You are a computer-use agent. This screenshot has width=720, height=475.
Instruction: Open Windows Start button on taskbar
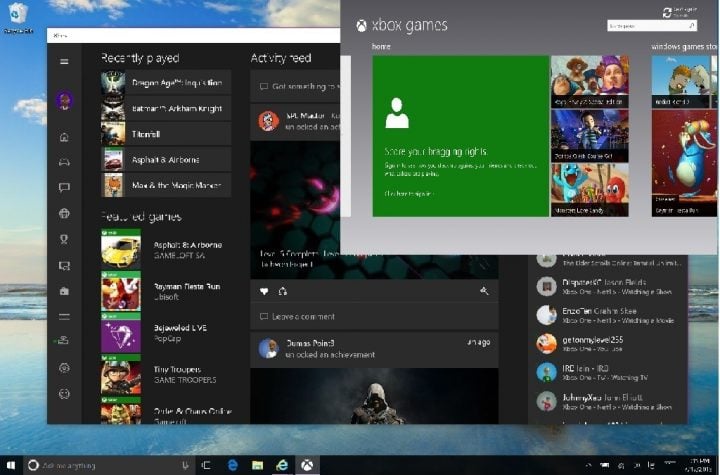tap(11, 465)
